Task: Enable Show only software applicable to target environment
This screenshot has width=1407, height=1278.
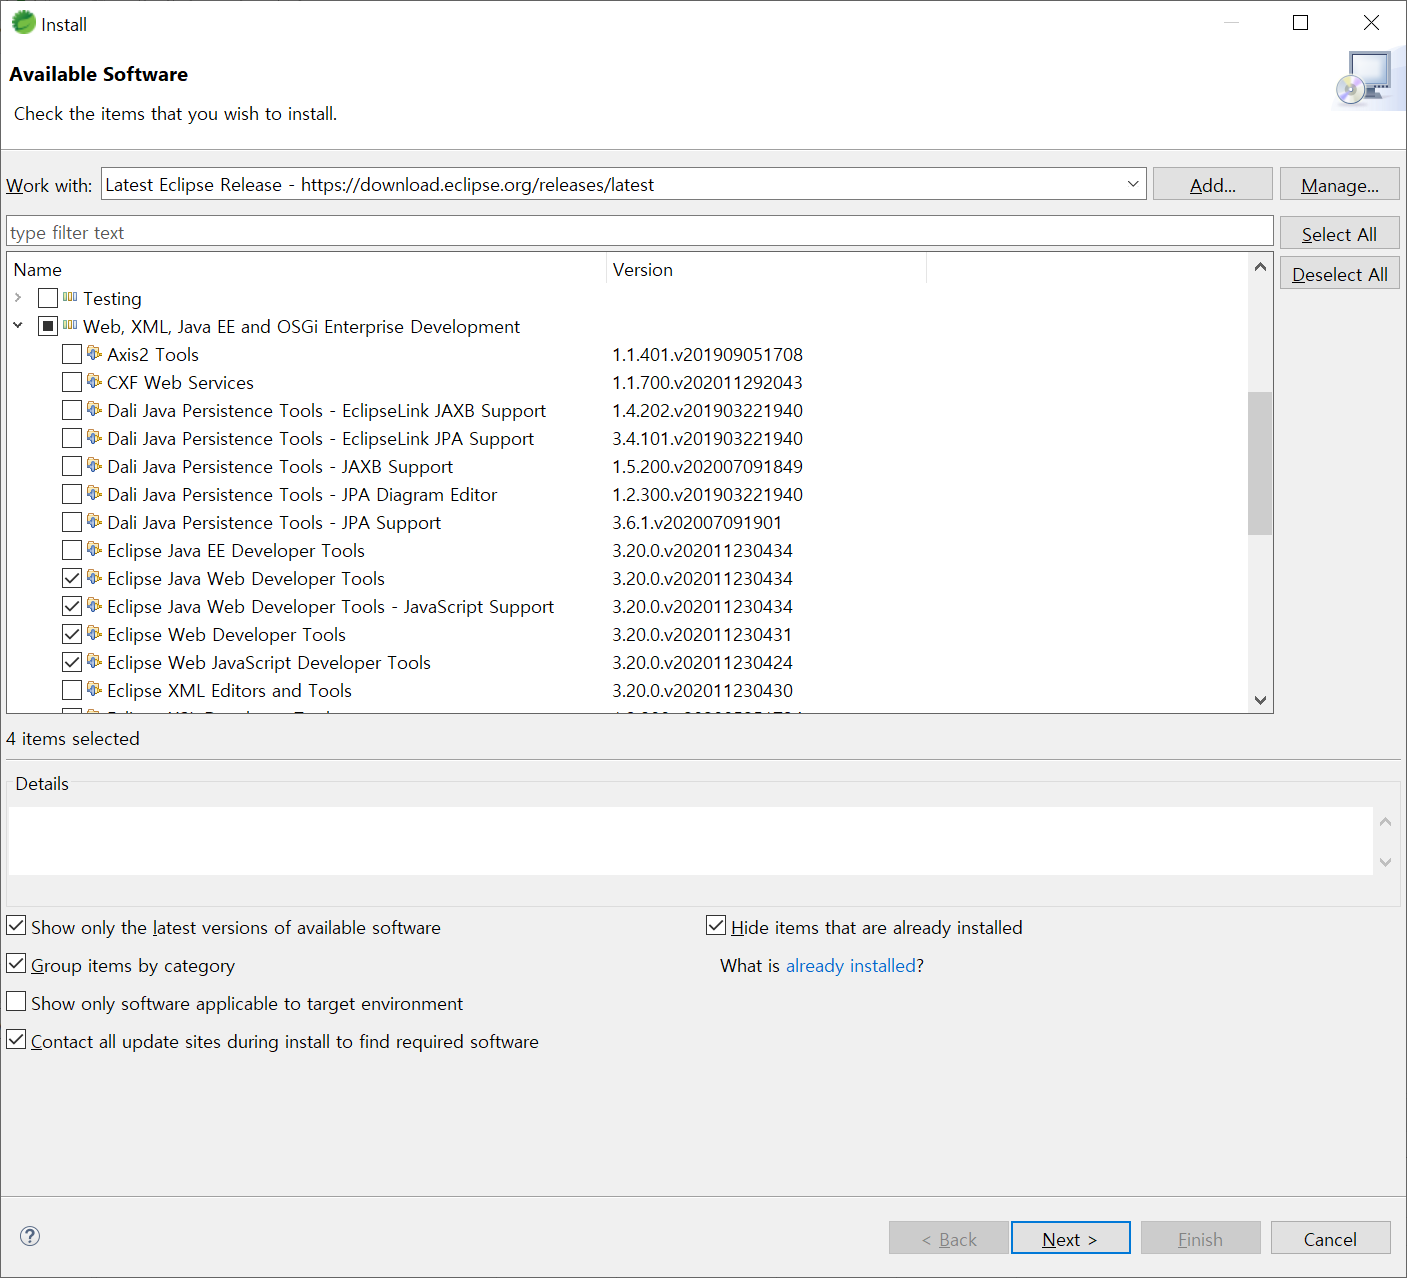Action: 16,1002
